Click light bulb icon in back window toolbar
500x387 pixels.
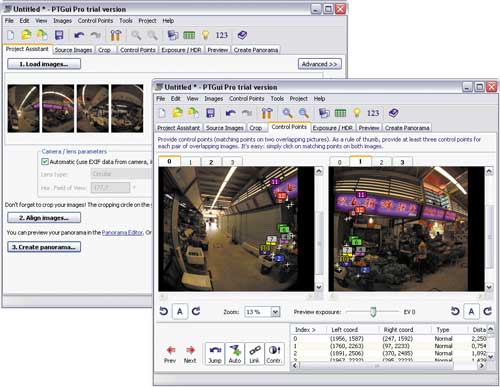pos(206,35)
